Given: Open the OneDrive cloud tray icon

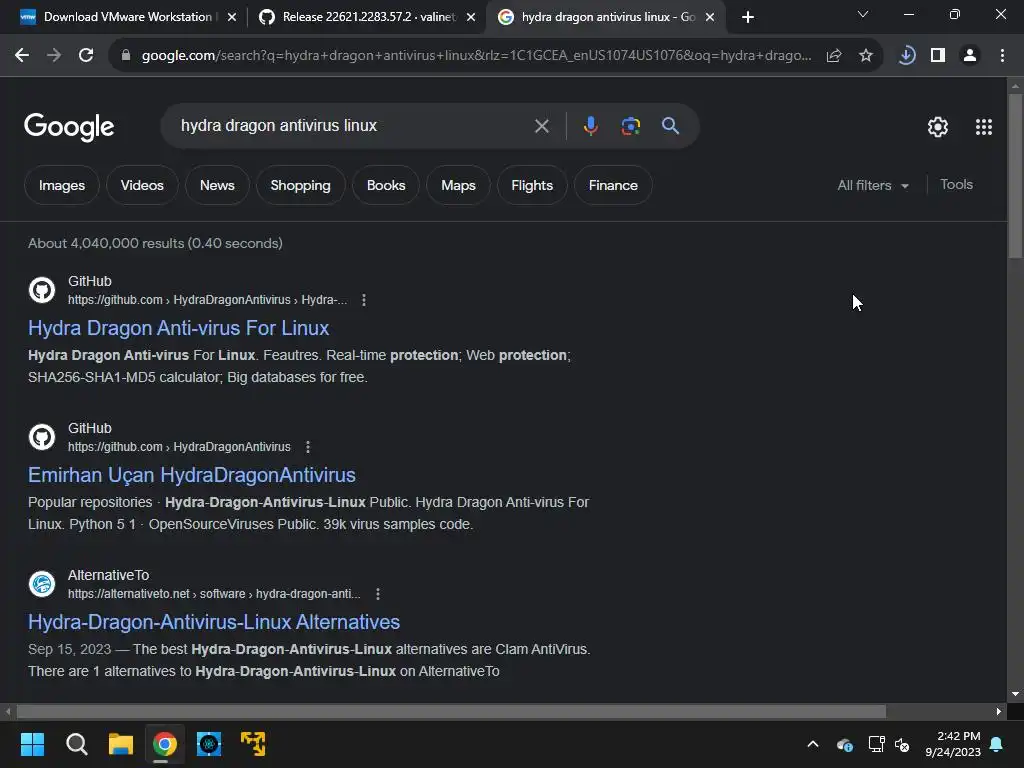Looking at the screenshot, I should [845, 744].
